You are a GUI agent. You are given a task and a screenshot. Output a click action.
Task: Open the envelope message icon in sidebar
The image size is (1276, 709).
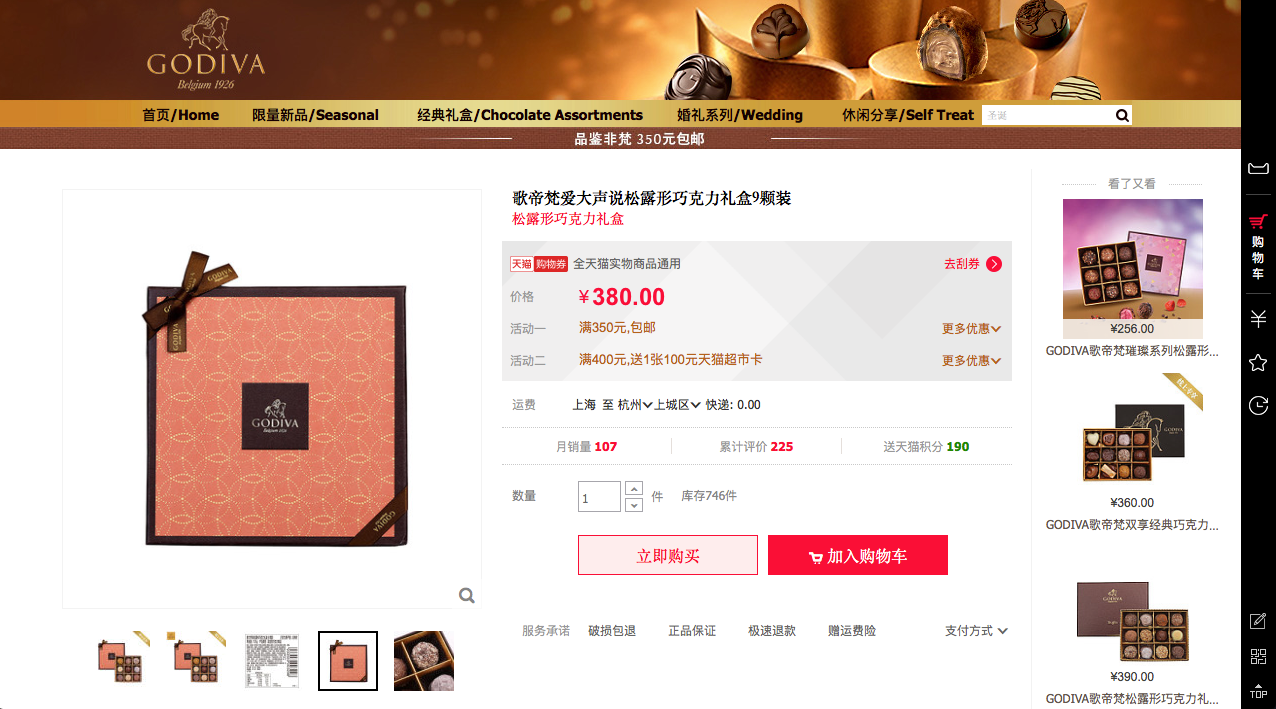(1258, 168)
